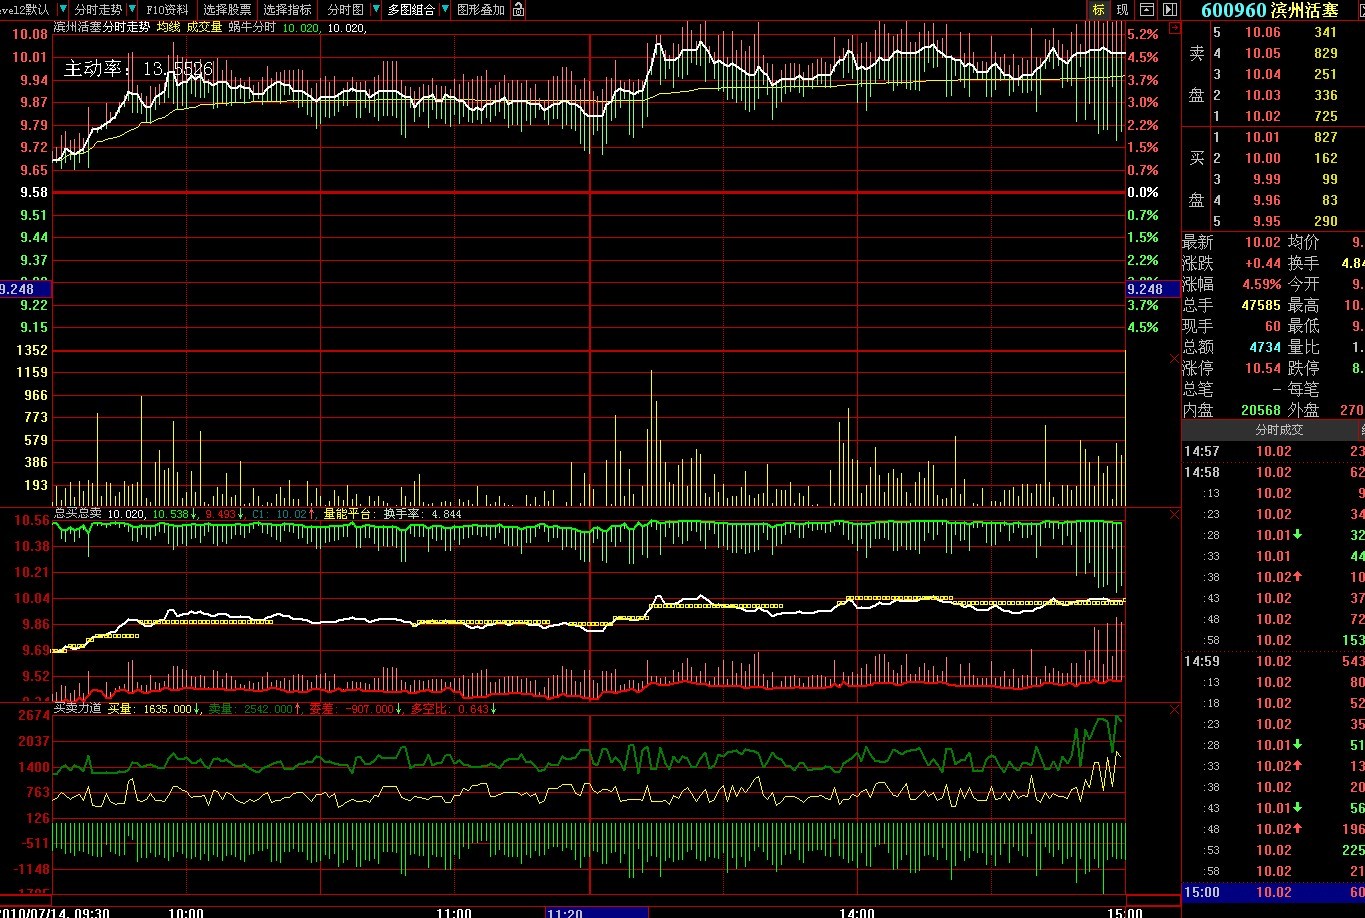Select the 14:59 trade row
Image resolution: width=1365 pixels, height=918 pixels.
point(1274,661)
